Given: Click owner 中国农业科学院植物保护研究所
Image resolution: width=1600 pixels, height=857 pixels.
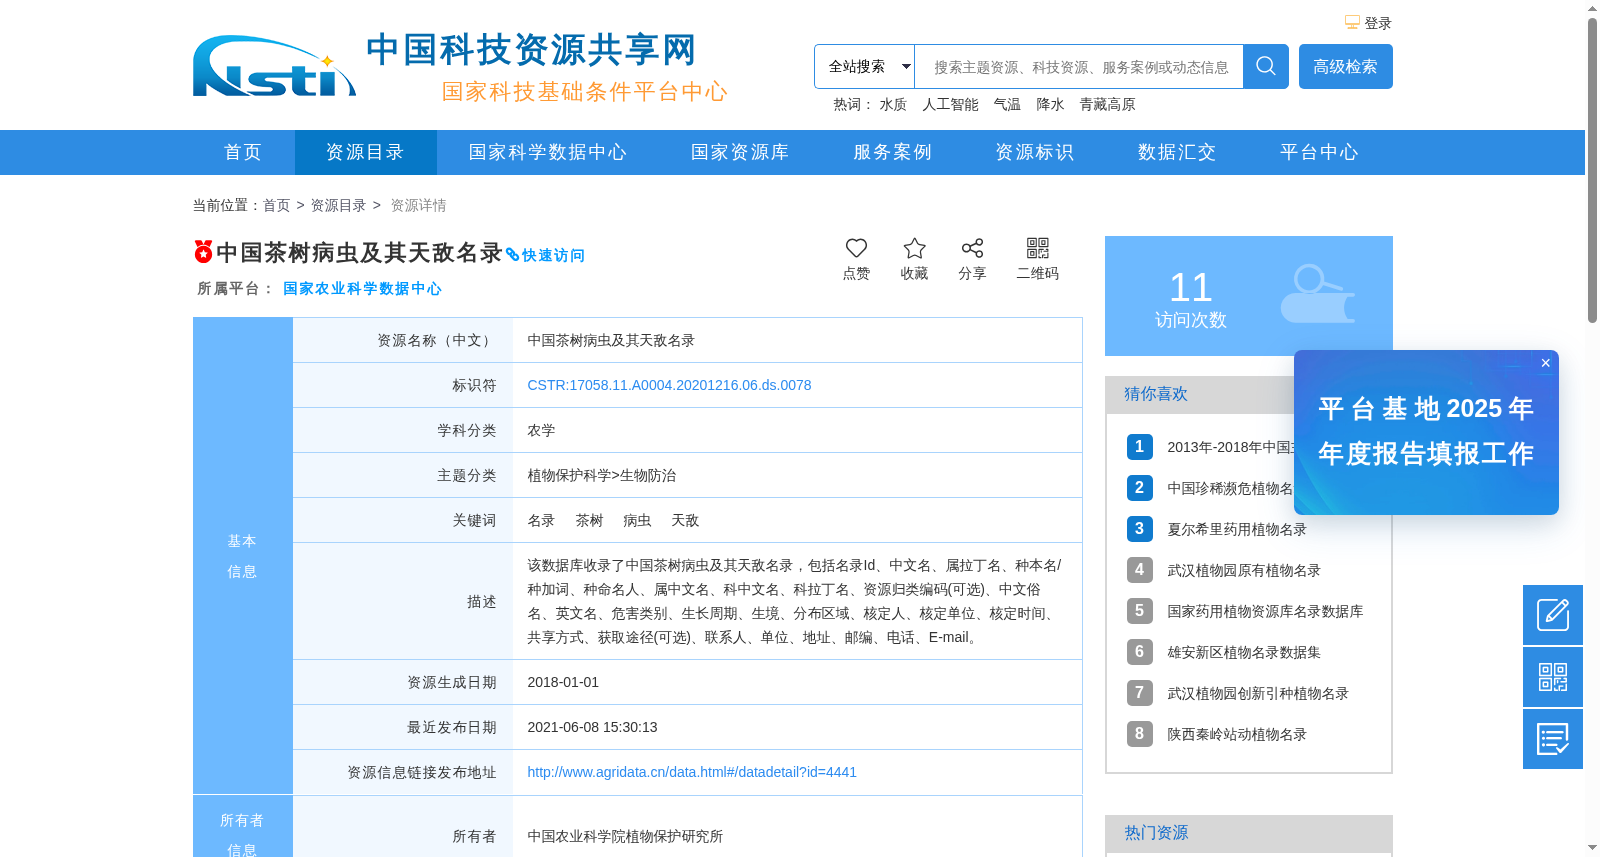Looking at the screenshot, I should pyautogui.click(x=625, y=836).
